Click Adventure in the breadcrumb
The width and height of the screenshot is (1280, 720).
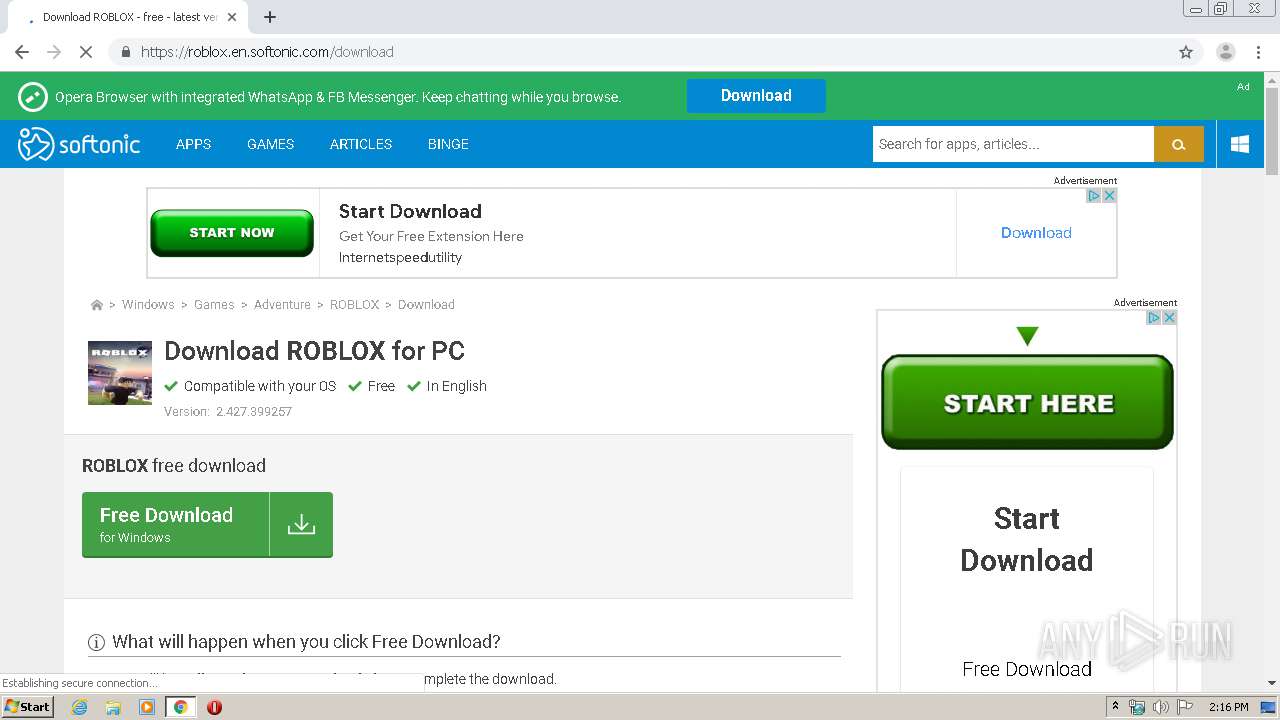[282, 305]
